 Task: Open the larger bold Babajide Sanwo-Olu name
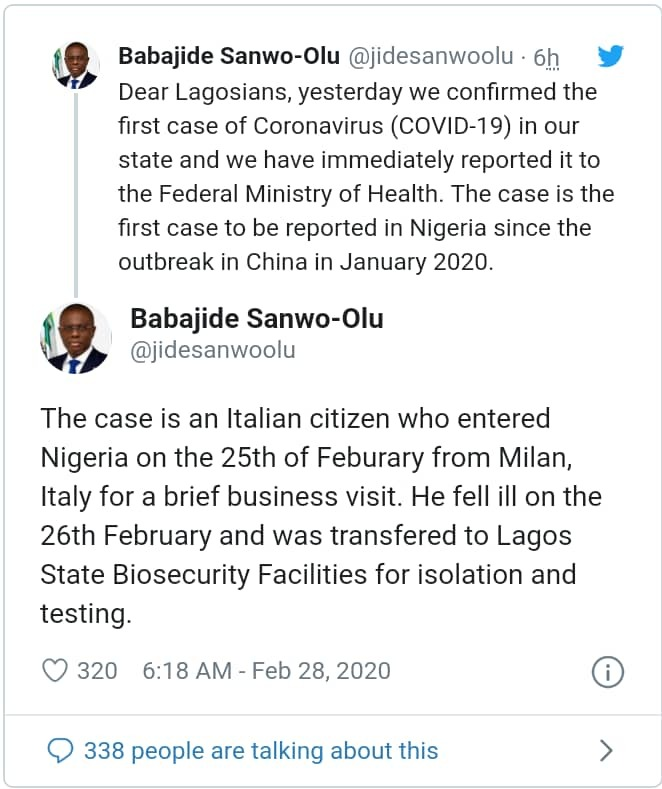click(x=257, y=319)
